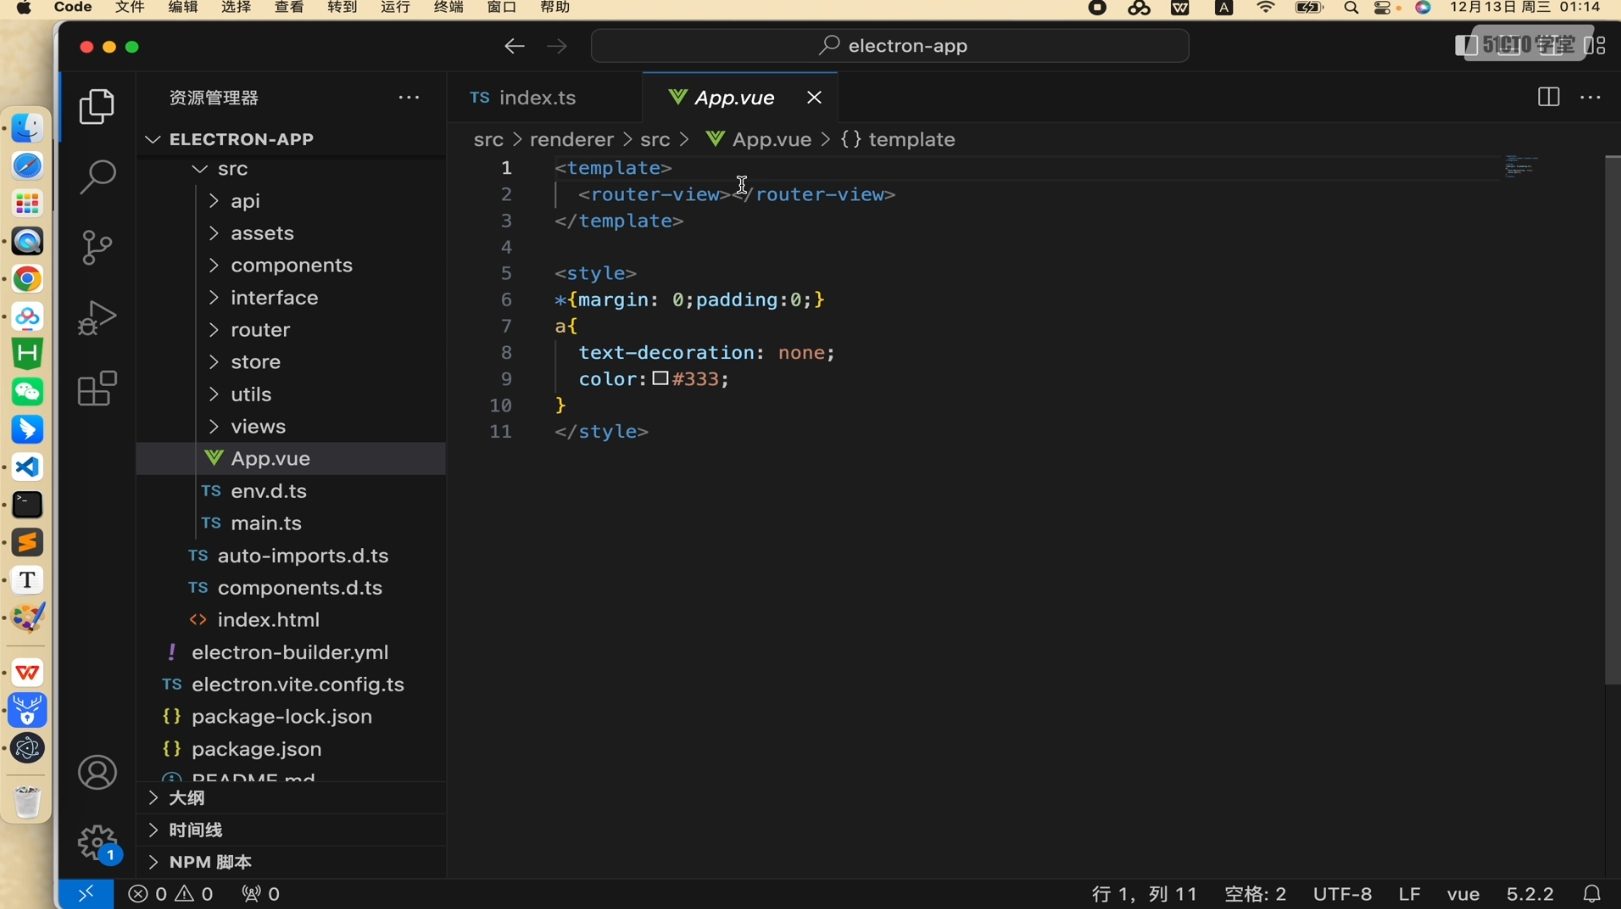This screenshot has height=909, width=1621.
Task: Expand the 大纲 outline section
Action: point(186,798)
